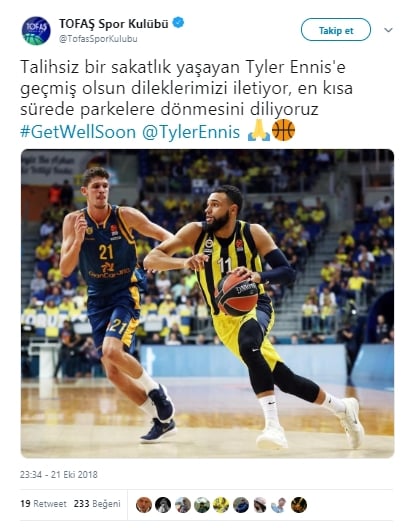Click the Takip et follow button

(x=336, y=30)
